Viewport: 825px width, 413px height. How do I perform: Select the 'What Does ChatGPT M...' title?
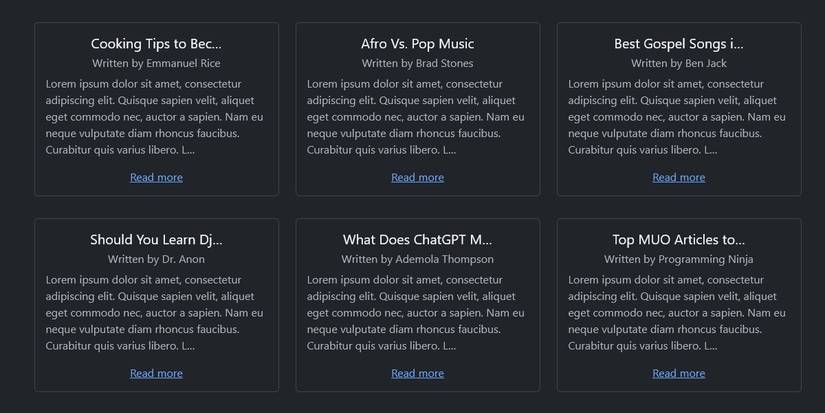click(x=417, y=240)
